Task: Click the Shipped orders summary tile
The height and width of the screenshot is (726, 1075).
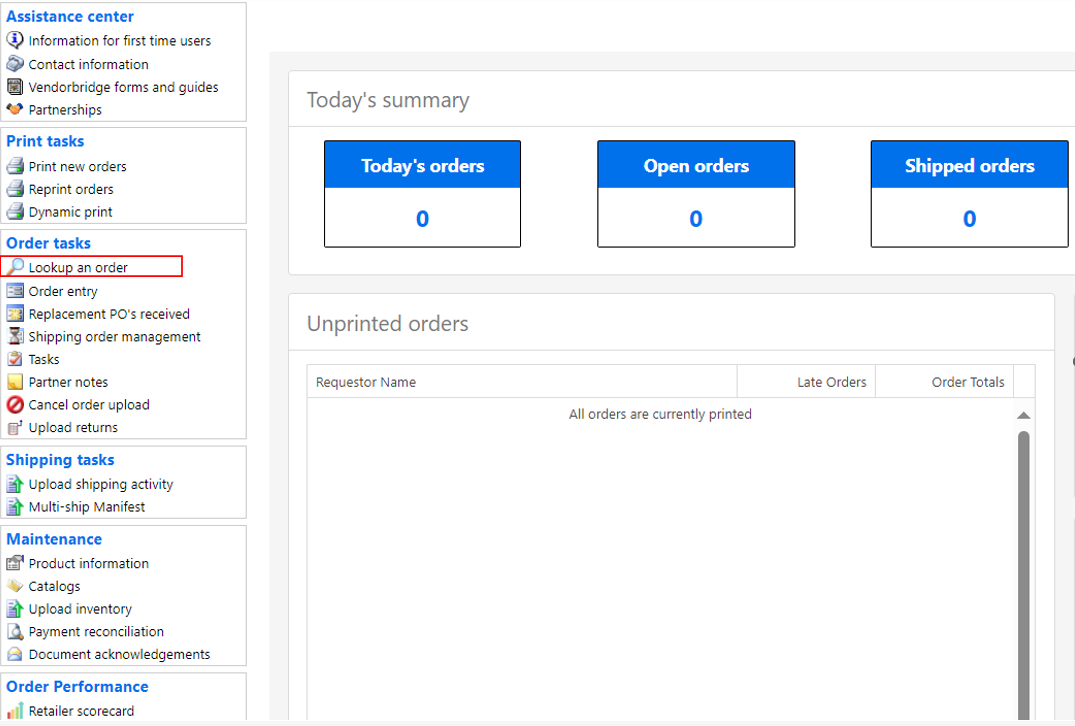Action: (x=969, y=194)
